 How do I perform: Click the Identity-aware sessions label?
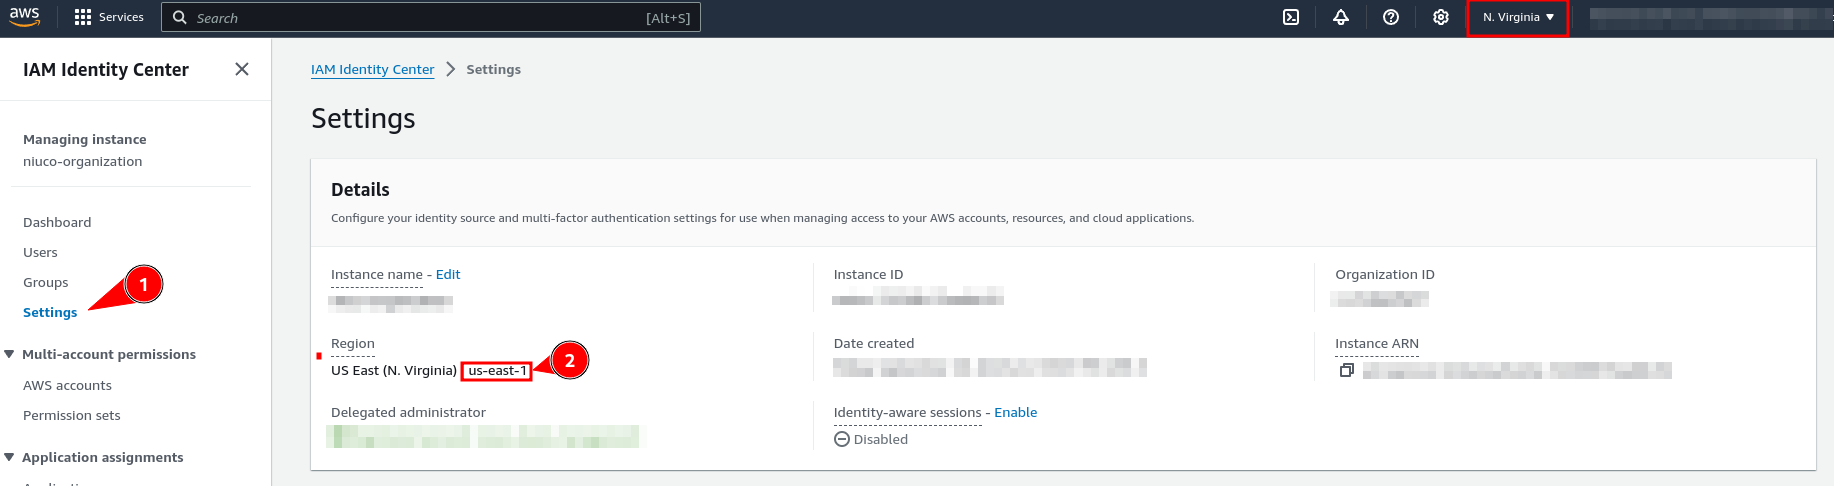coord(908,412)
